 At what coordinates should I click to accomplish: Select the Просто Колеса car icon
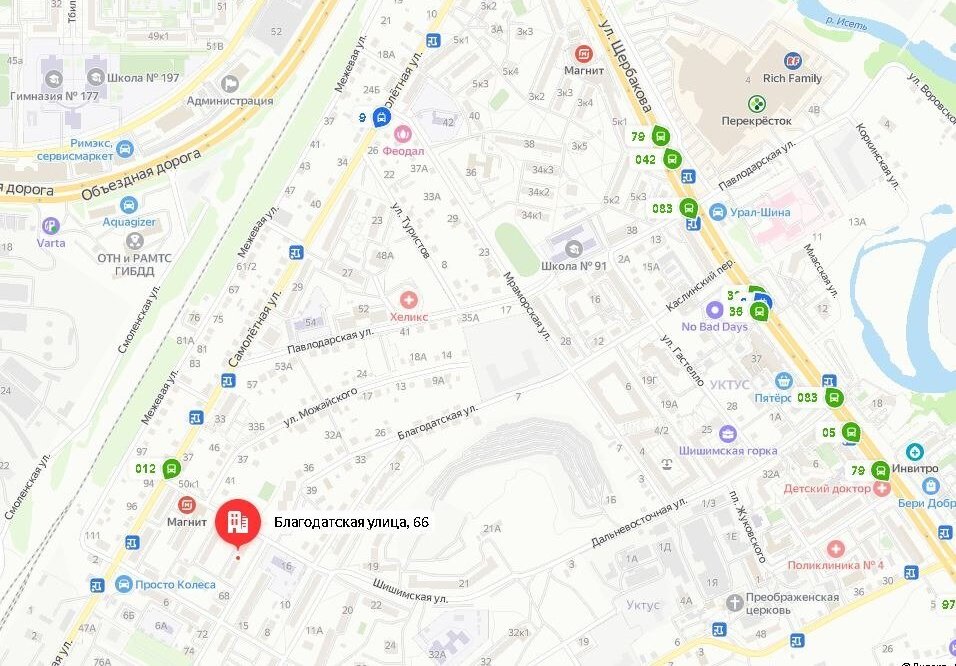click(124, 584)
